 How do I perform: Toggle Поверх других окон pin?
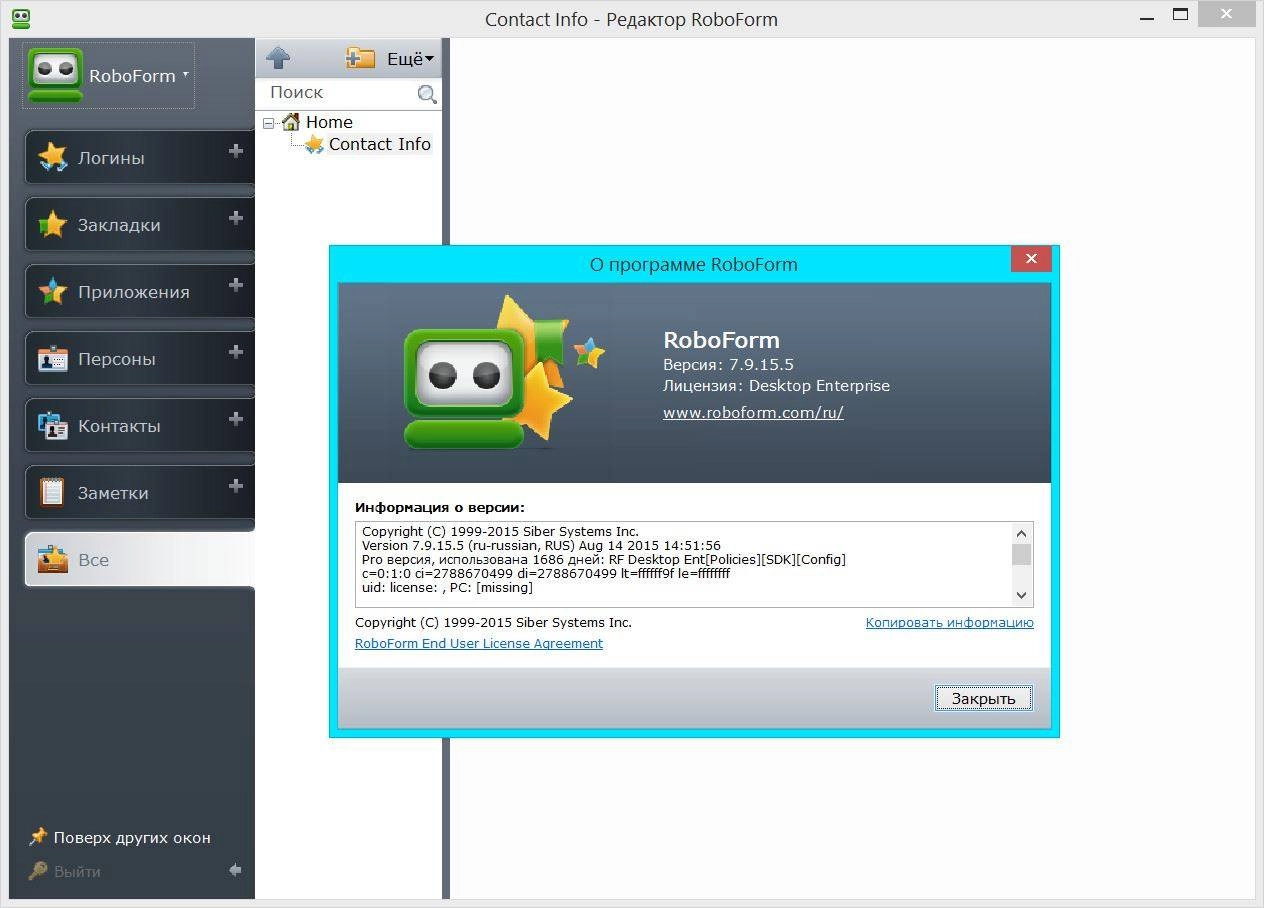click(x=120, y=838)
